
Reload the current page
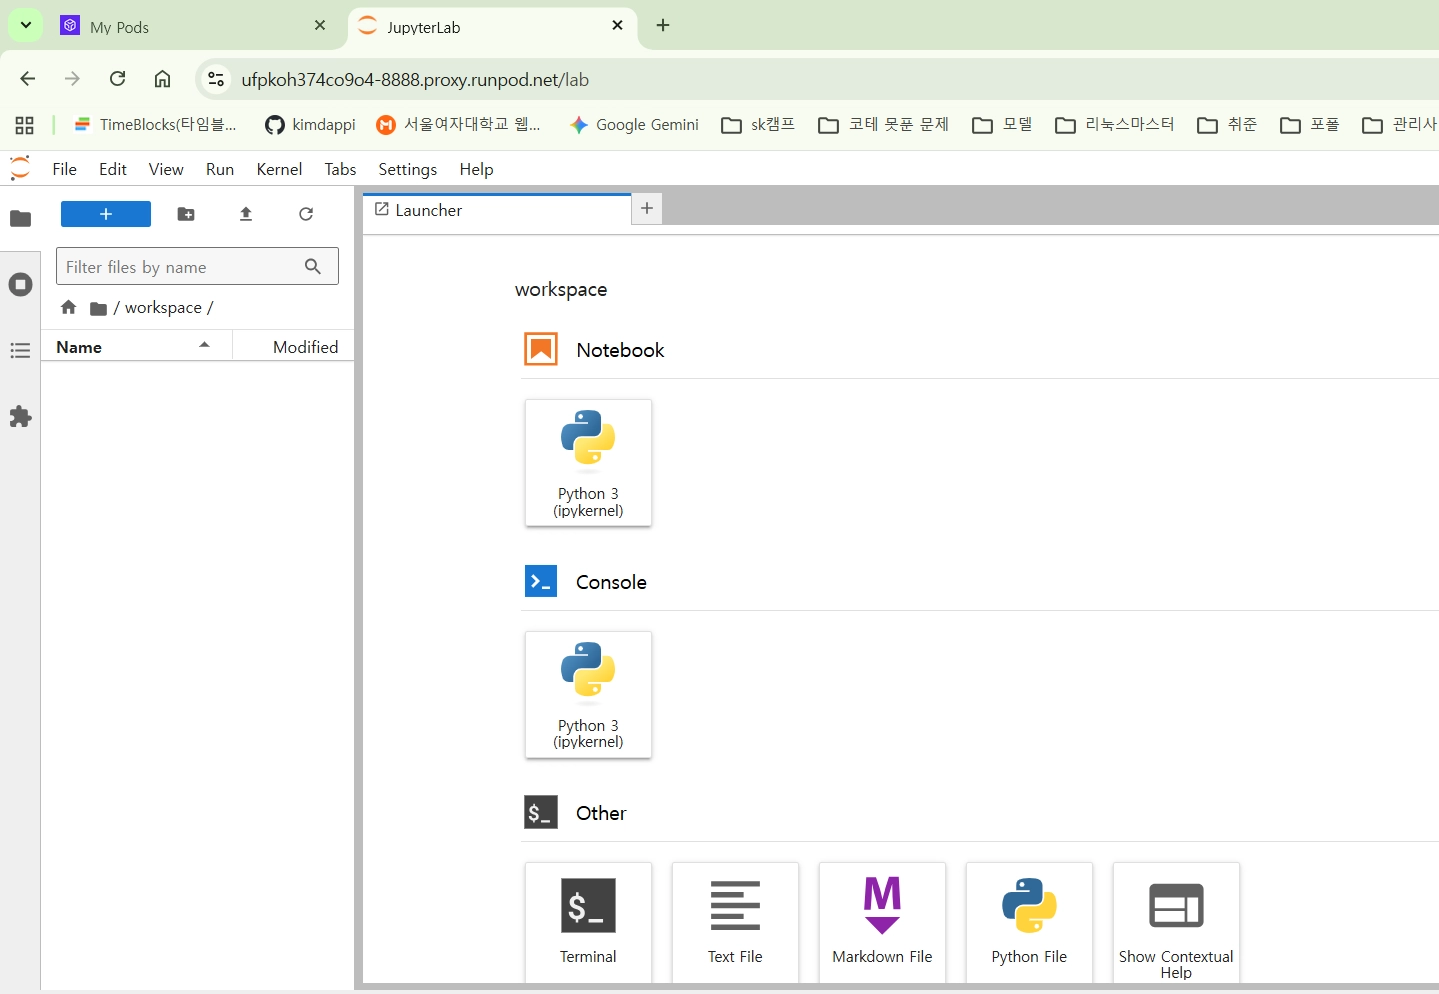pos(117,79)
